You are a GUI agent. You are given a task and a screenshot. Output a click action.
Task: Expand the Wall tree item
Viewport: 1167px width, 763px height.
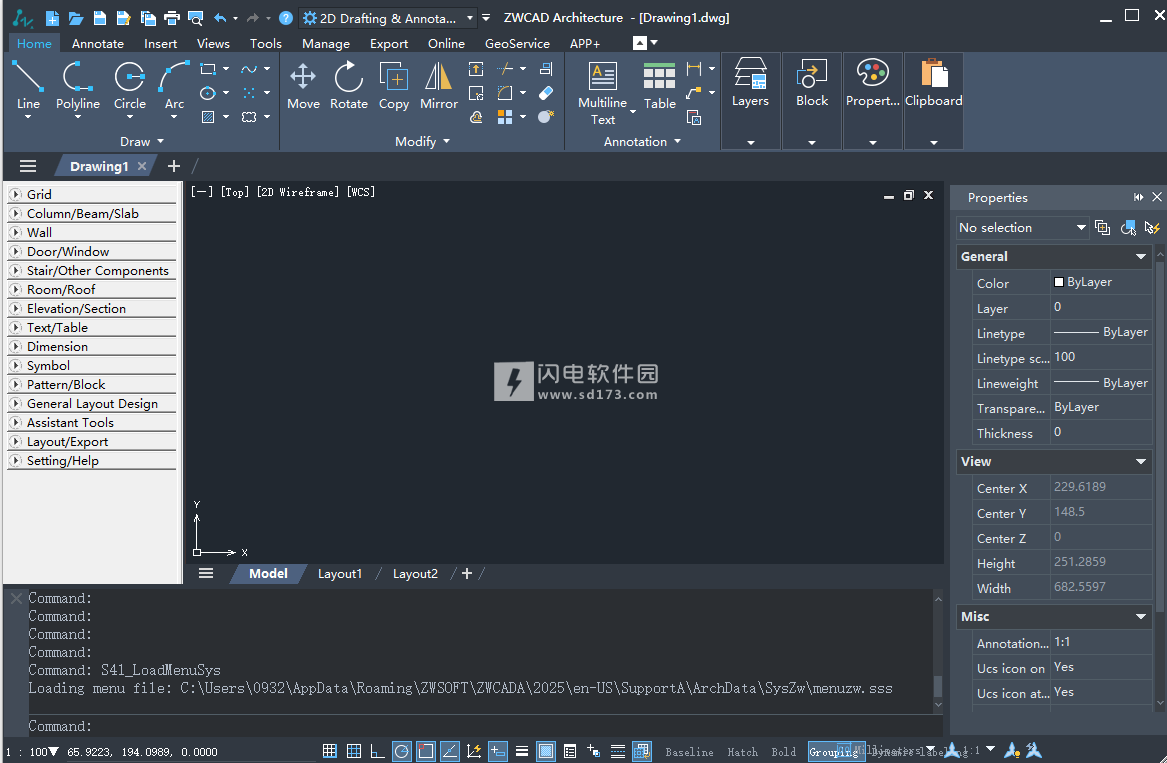point(15,232)
